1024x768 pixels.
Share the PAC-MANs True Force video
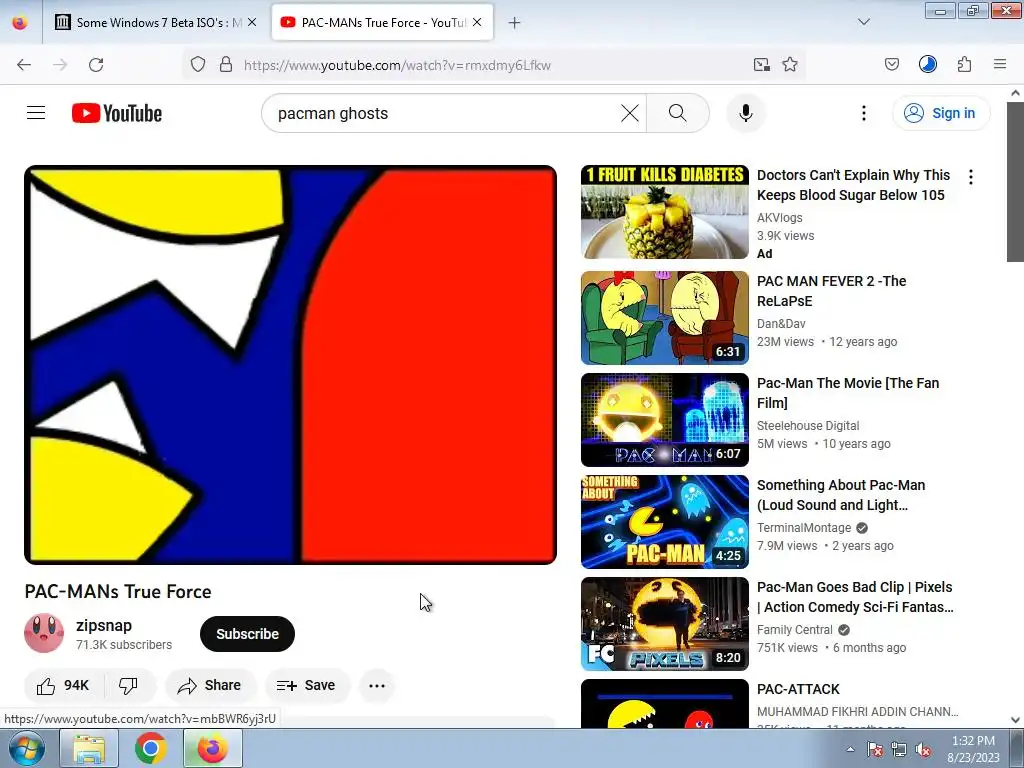click(210, 685)
